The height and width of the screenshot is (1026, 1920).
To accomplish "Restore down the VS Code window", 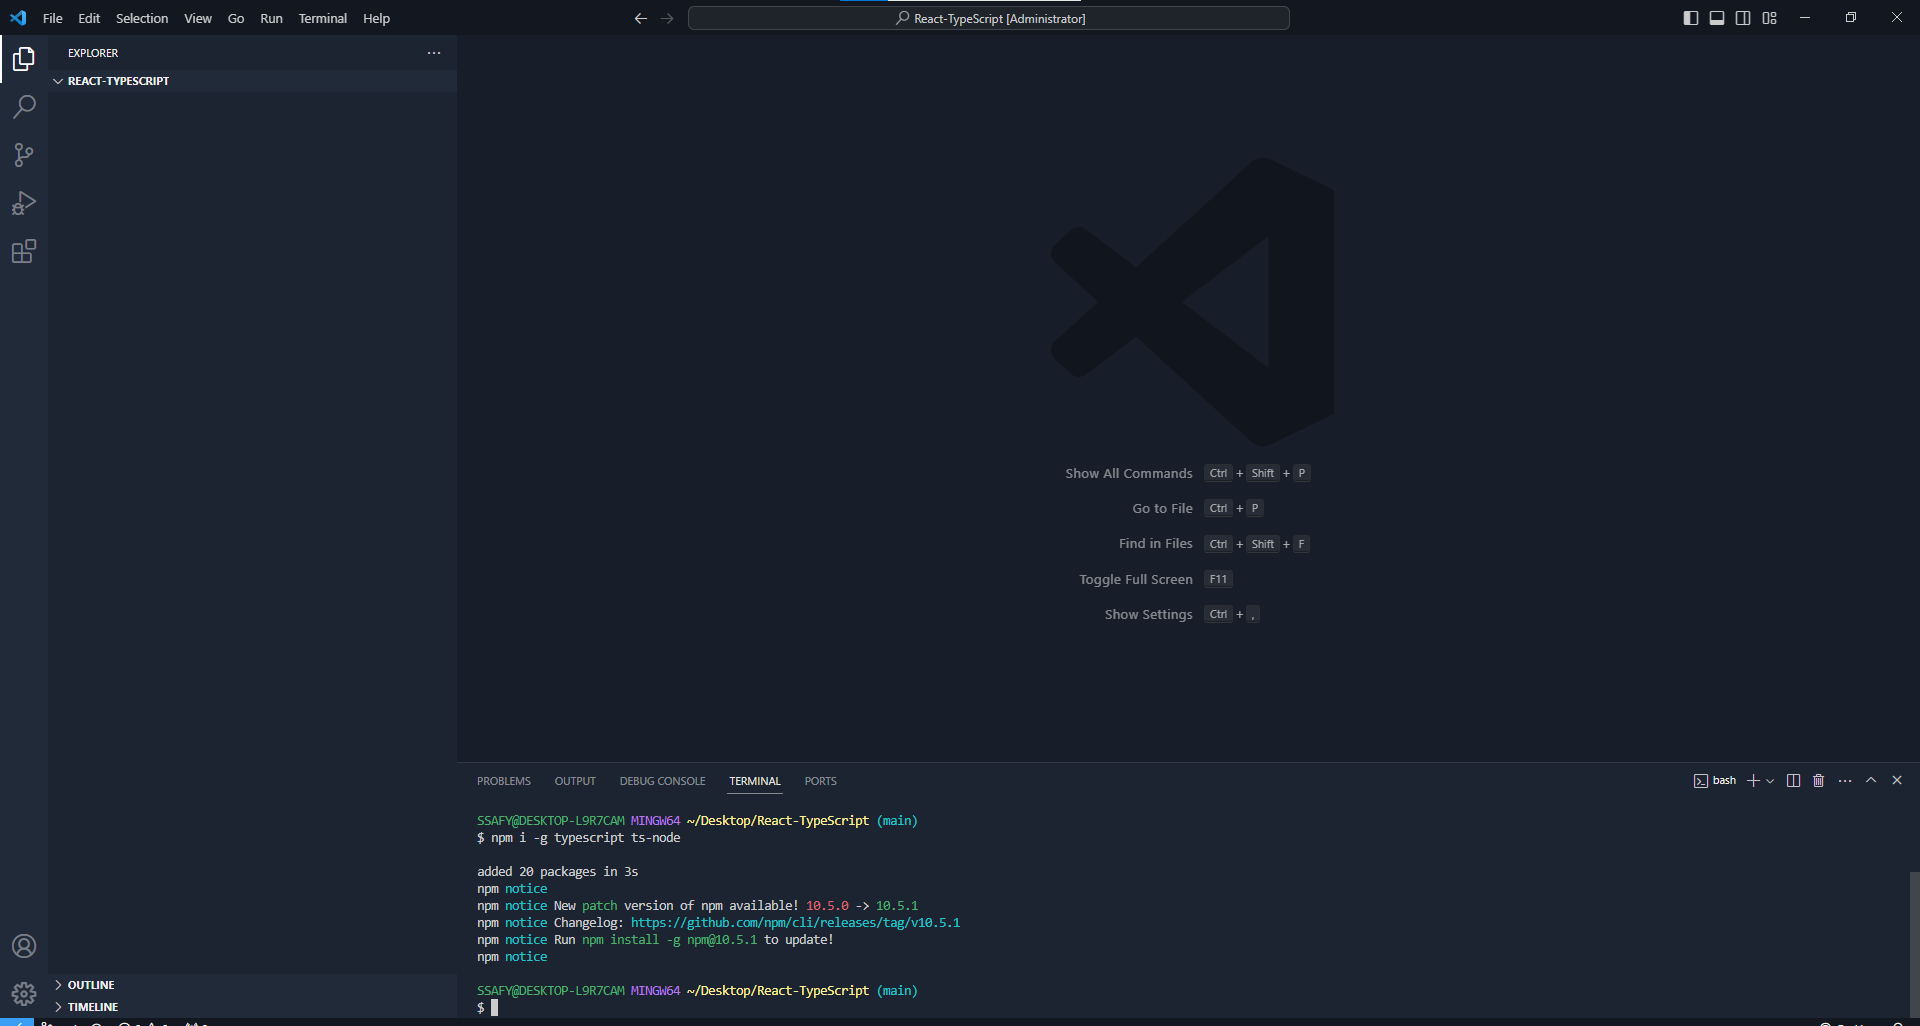I will pos(1851,18).
